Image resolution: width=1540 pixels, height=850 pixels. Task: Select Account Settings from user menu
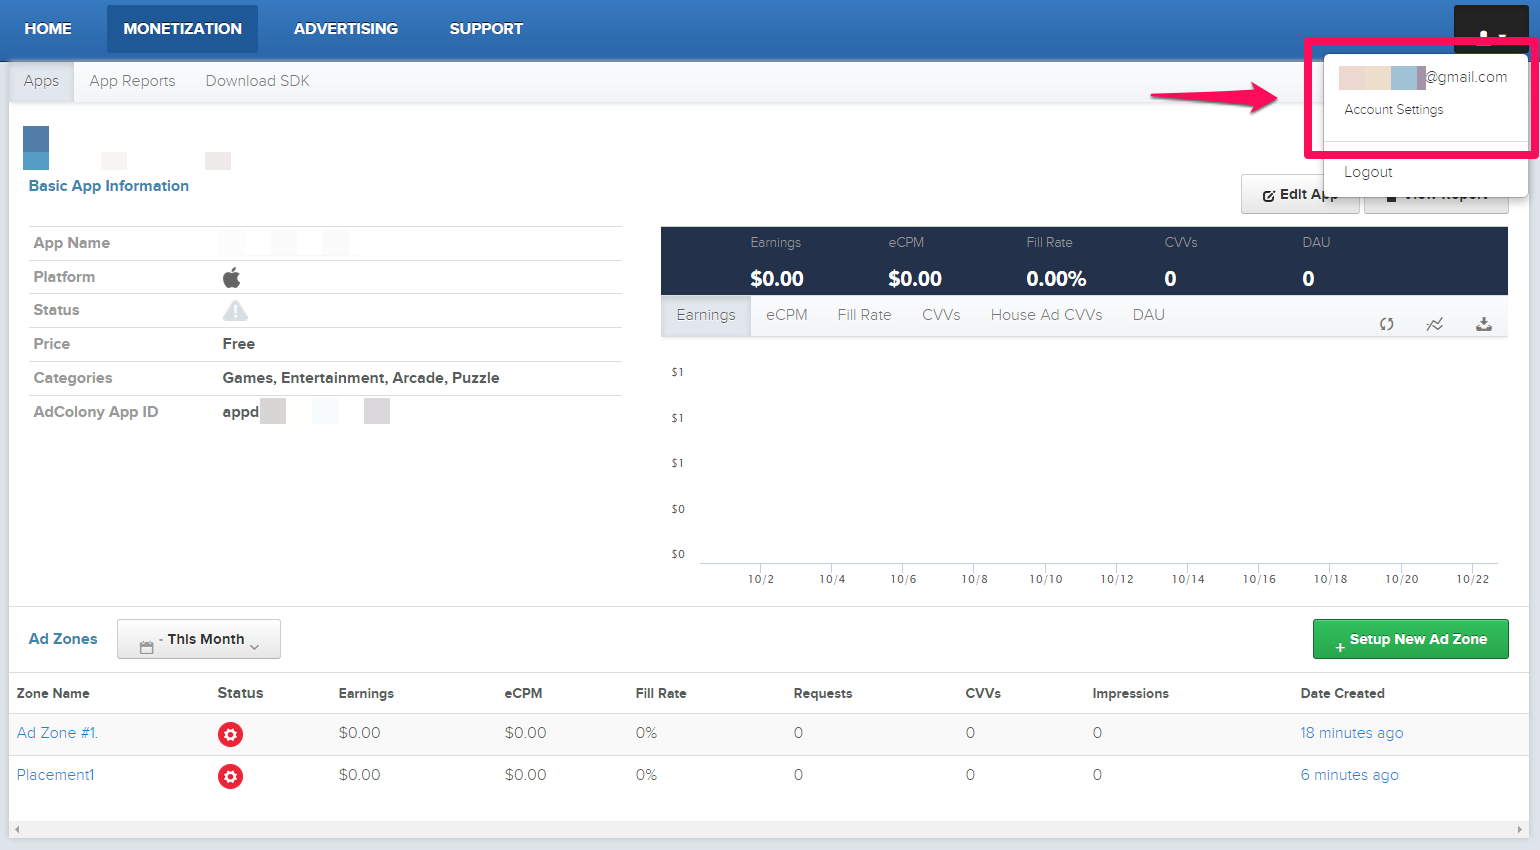1393,110
